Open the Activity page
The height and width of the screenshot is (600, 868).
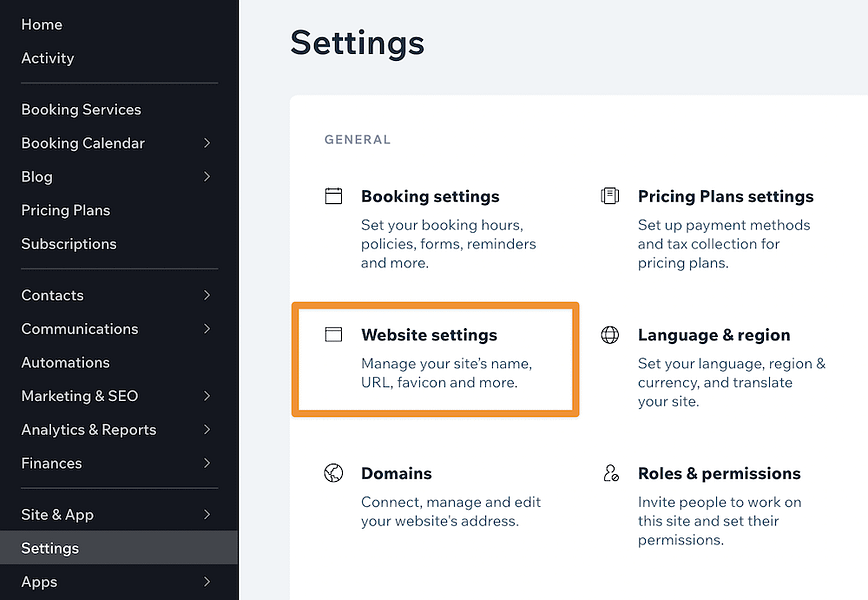tap(47, 58)
